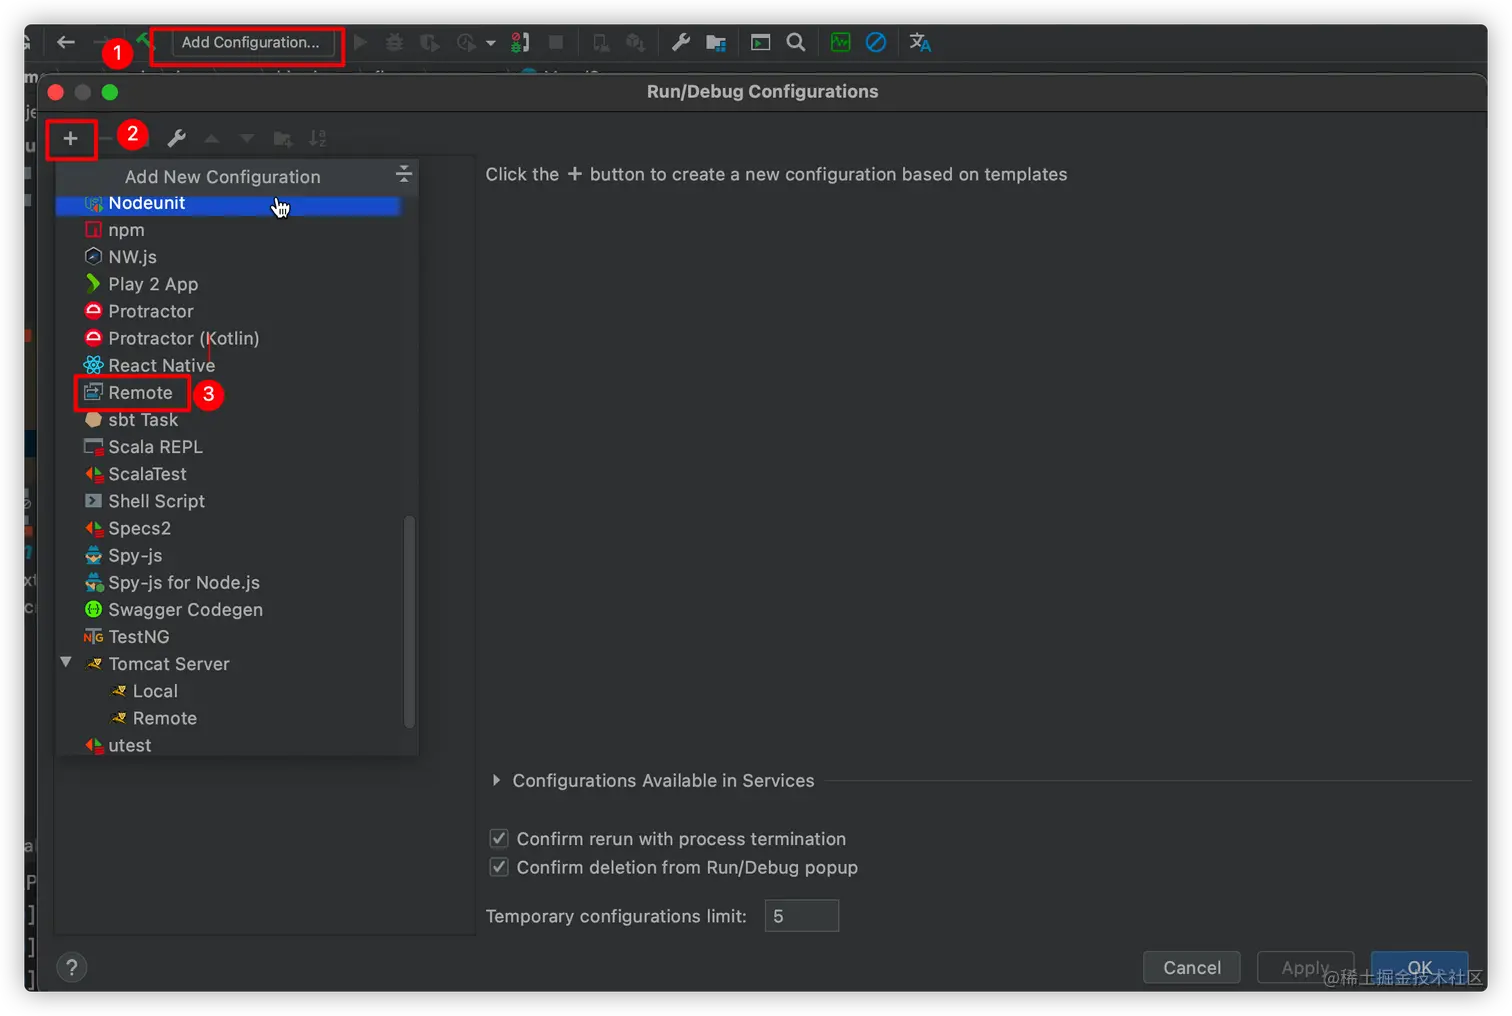Click Attach Debugger to Process icon

pos(520,42)
